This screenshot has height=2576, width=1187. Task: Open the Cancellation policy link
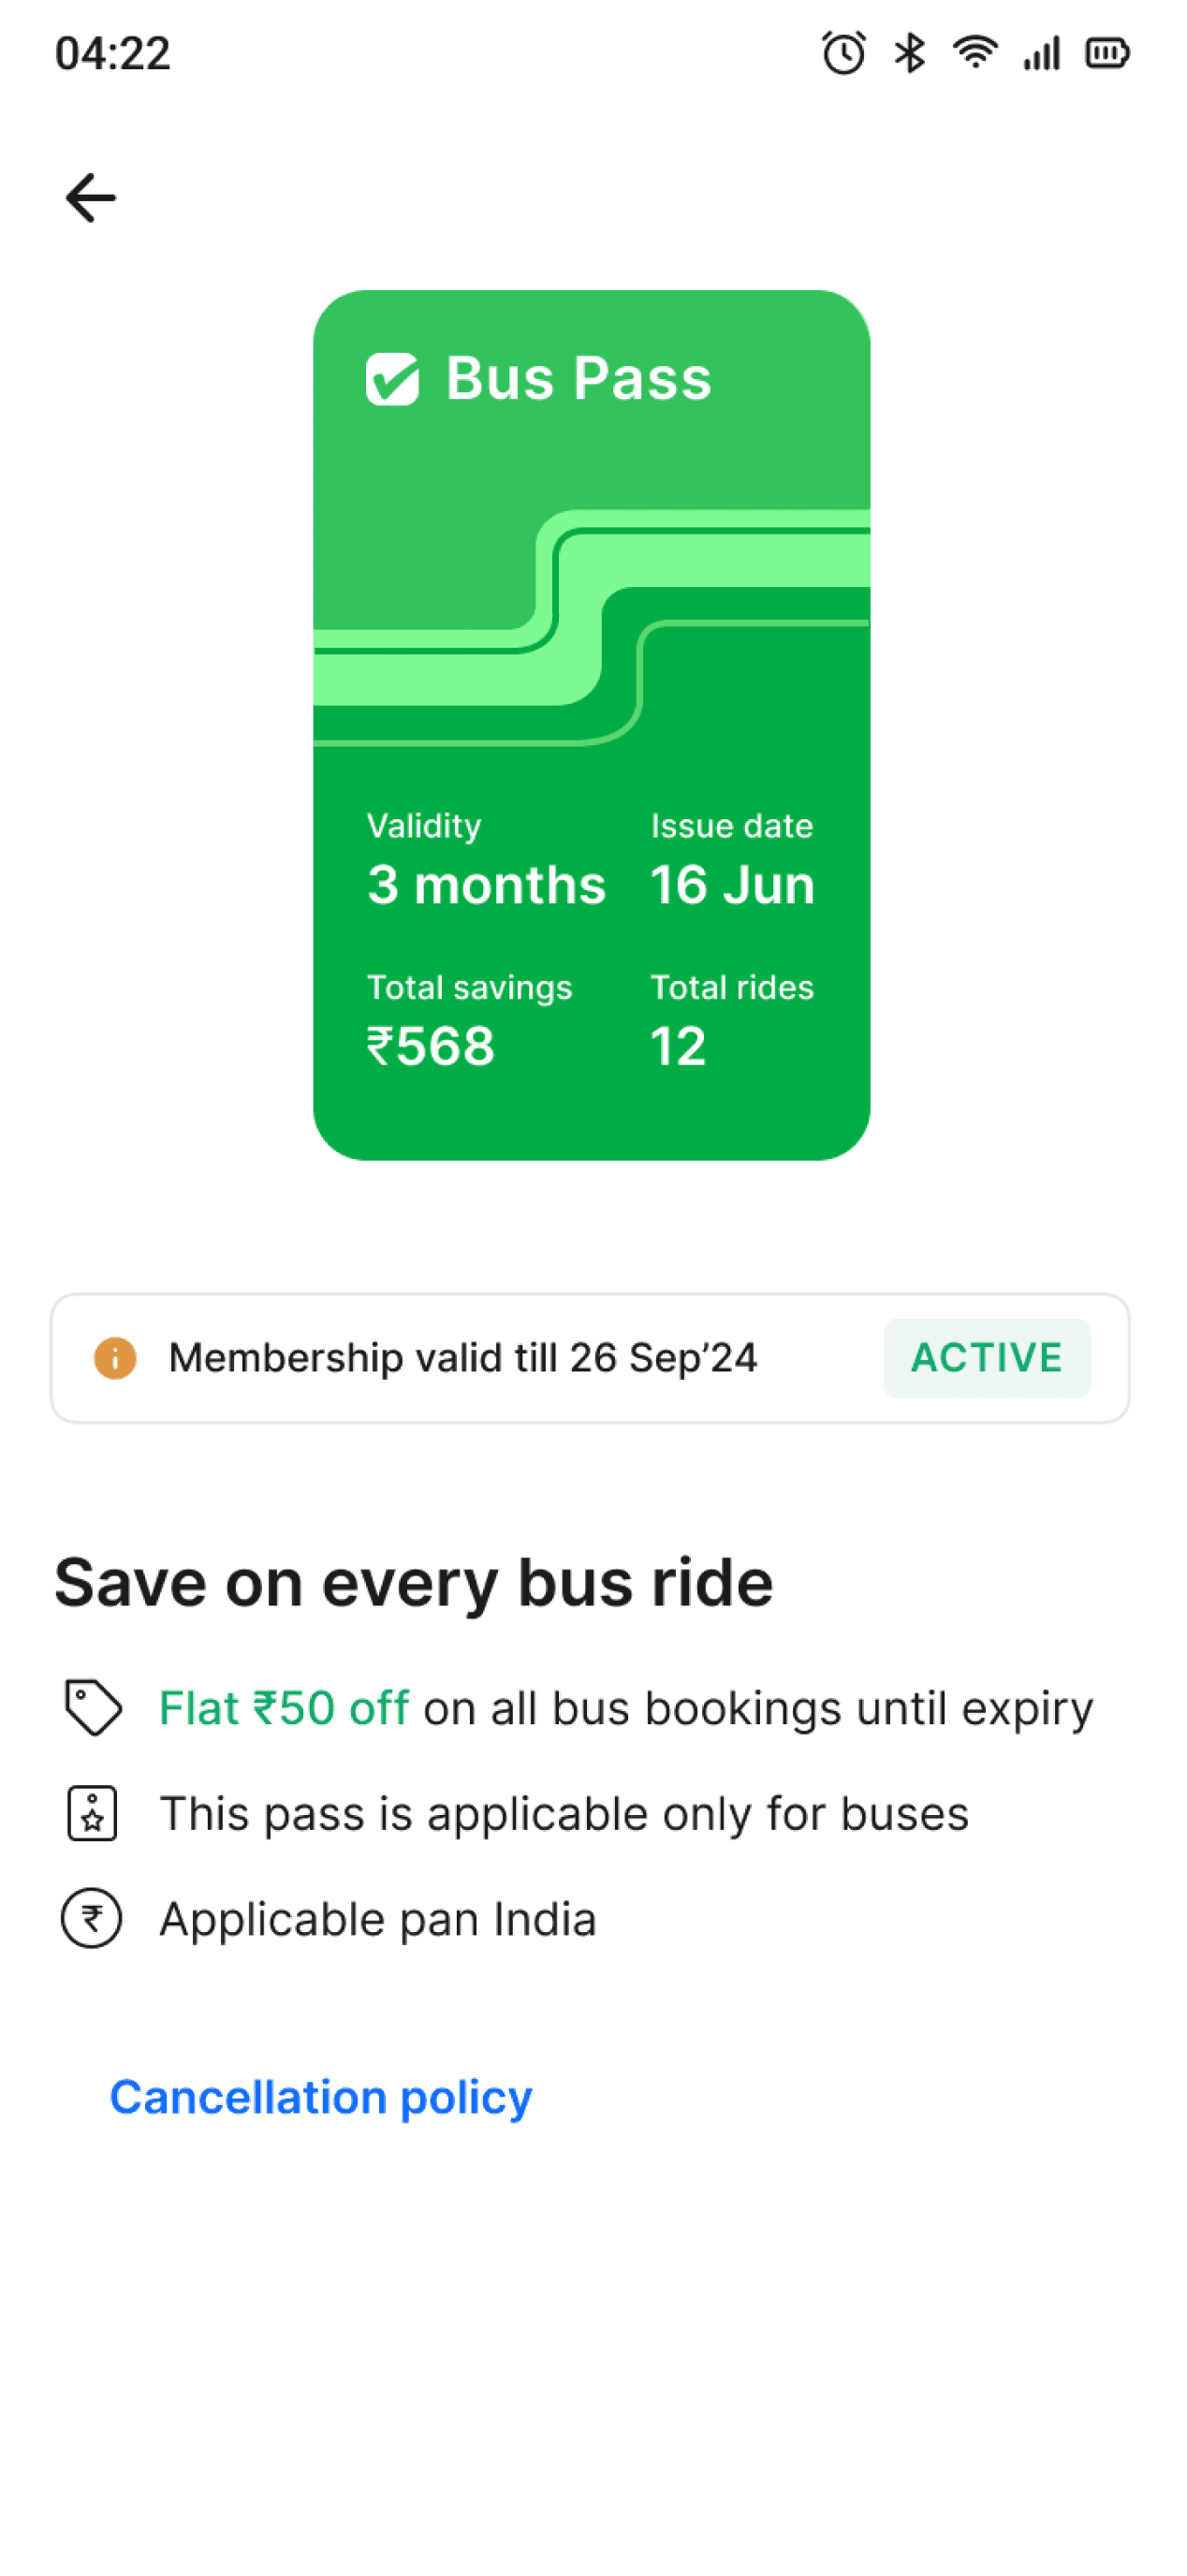[321, 2097]
